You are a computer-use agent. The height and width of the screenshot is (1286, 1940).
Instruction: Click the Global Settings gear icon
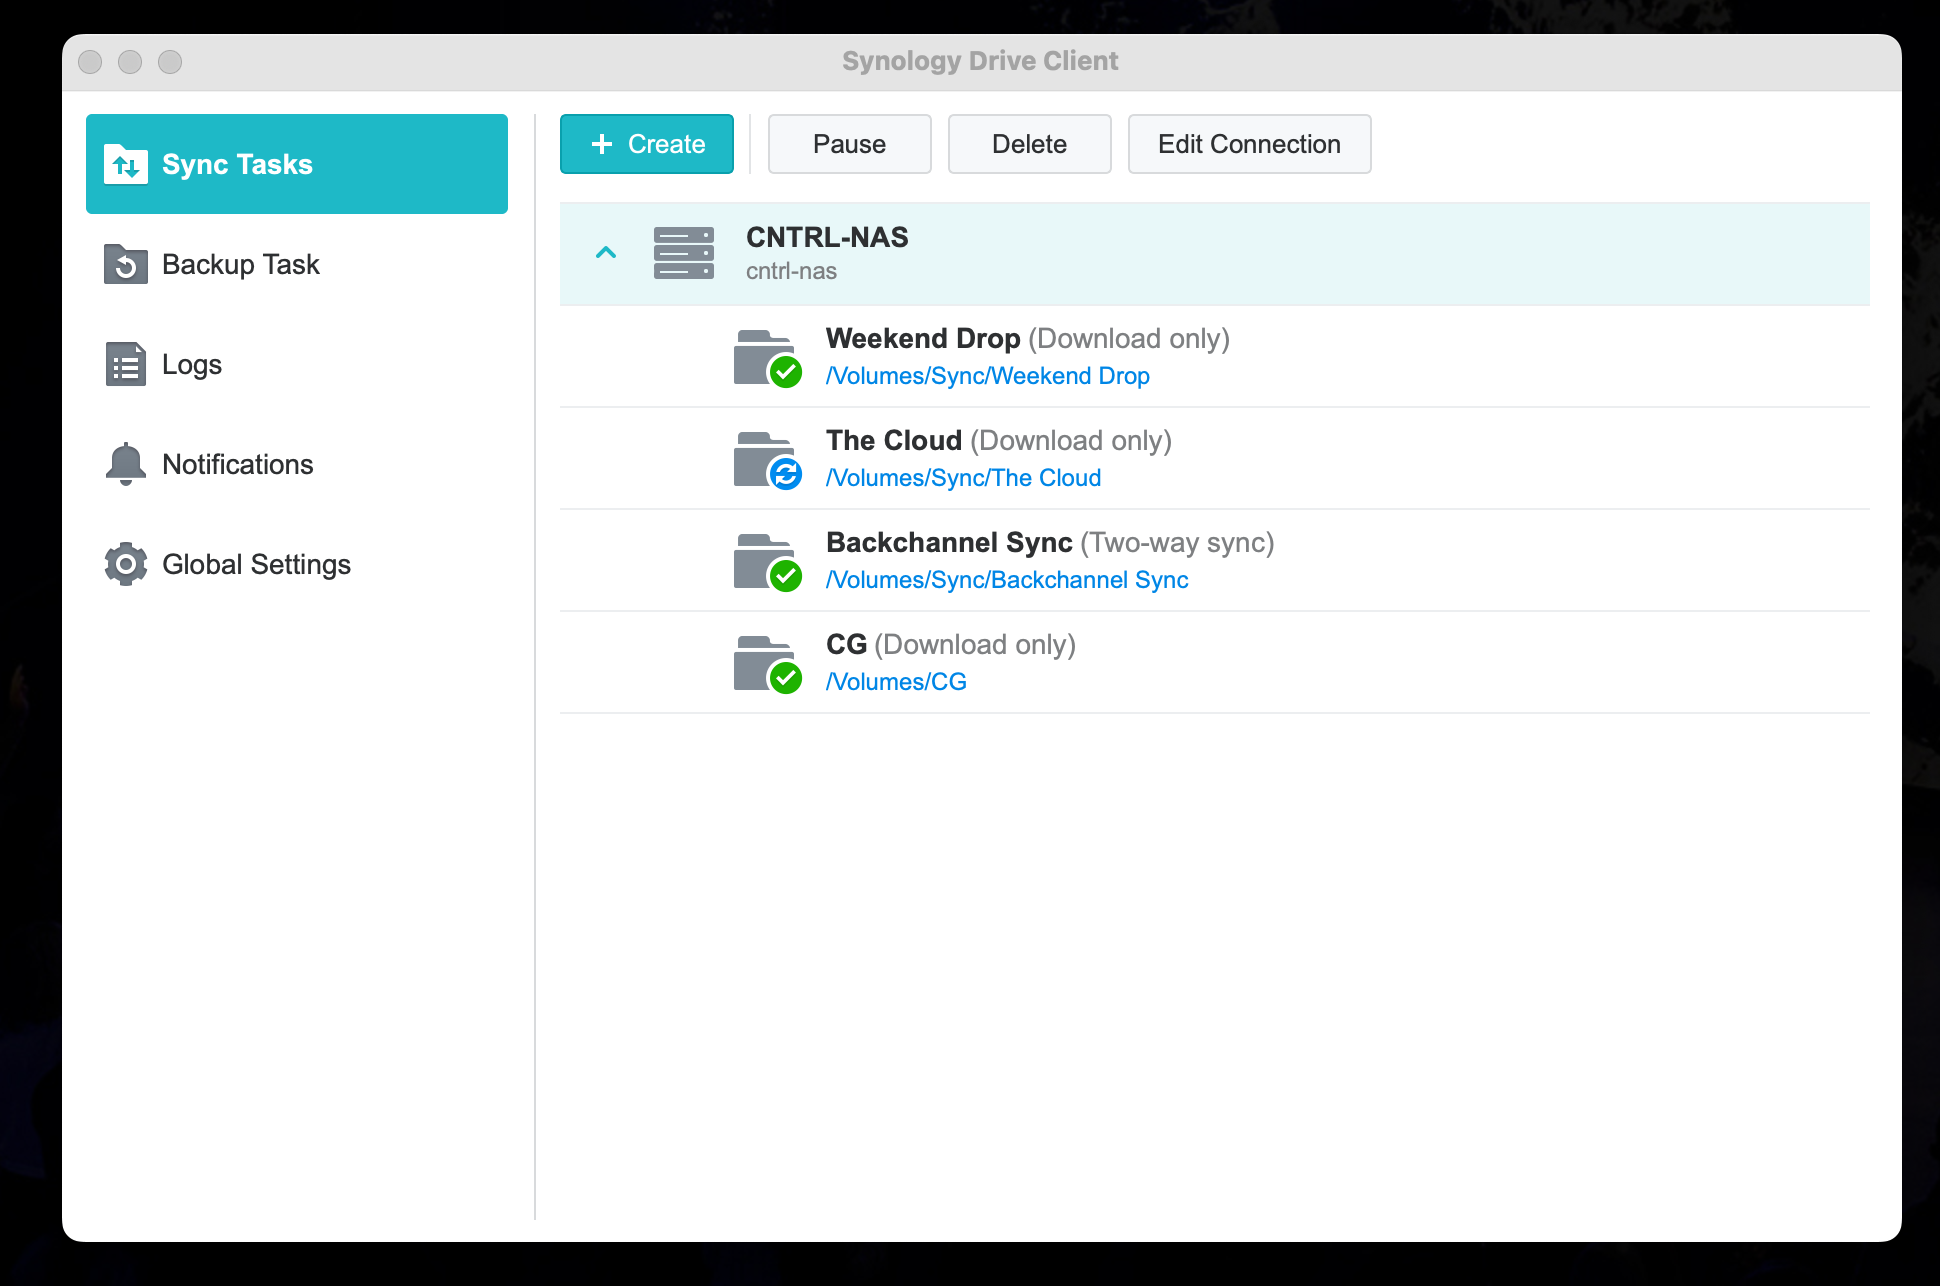[126, 564]
